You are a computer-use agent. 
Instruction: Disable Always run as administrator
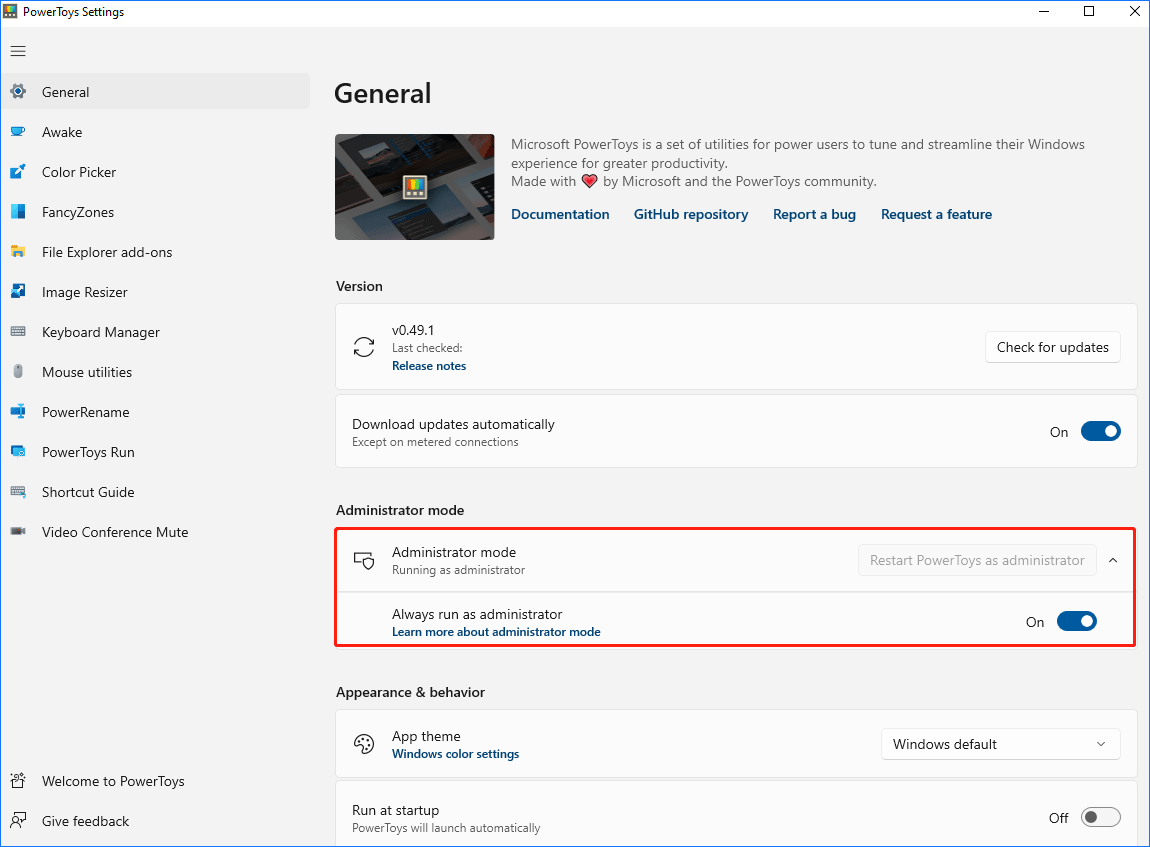point(1077,621)
